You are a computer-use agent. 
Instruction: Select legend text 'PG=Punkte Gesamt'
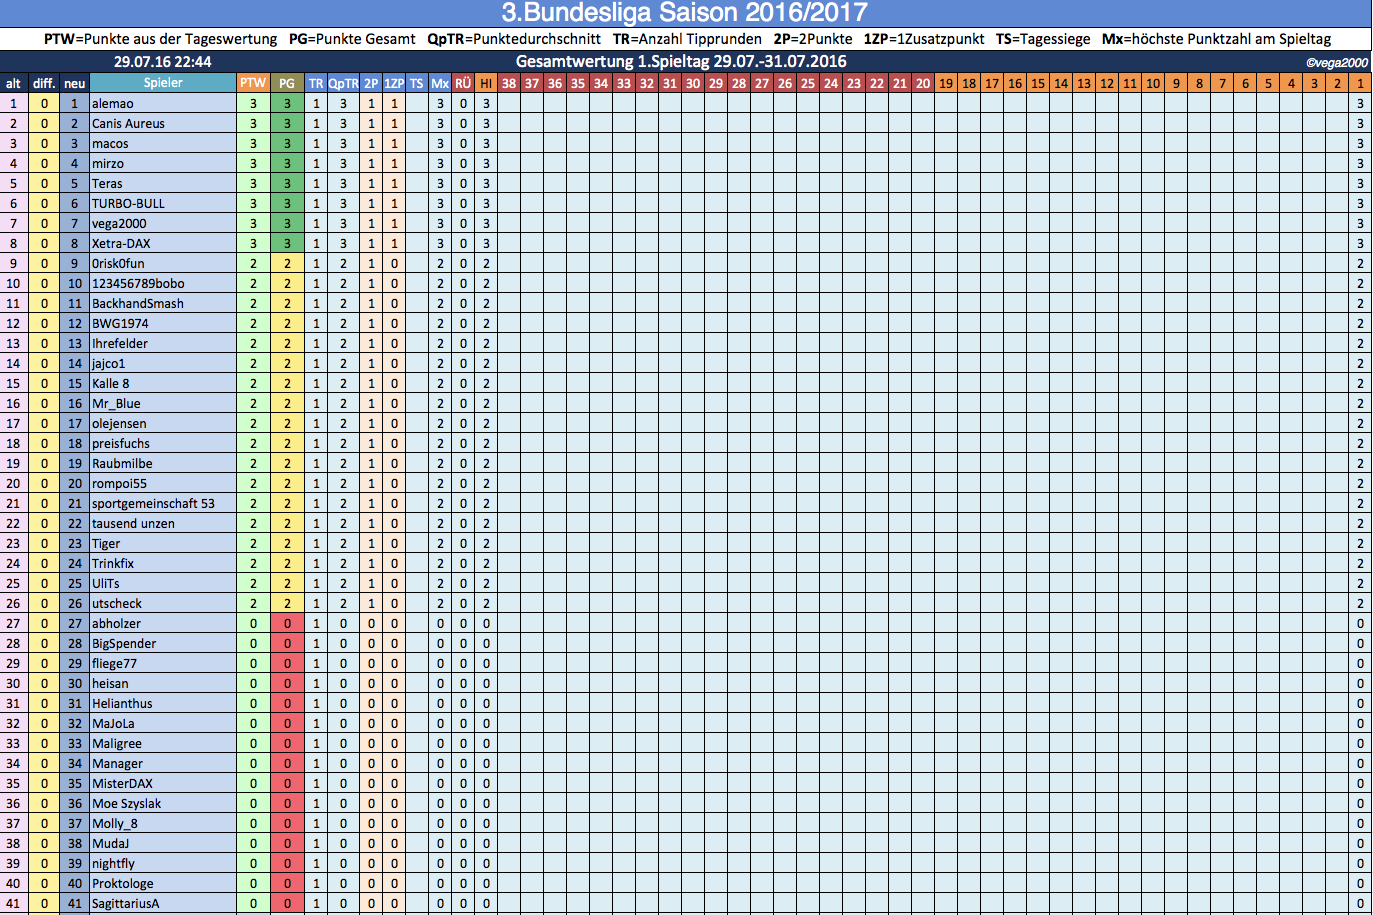[x=352, y=39]
